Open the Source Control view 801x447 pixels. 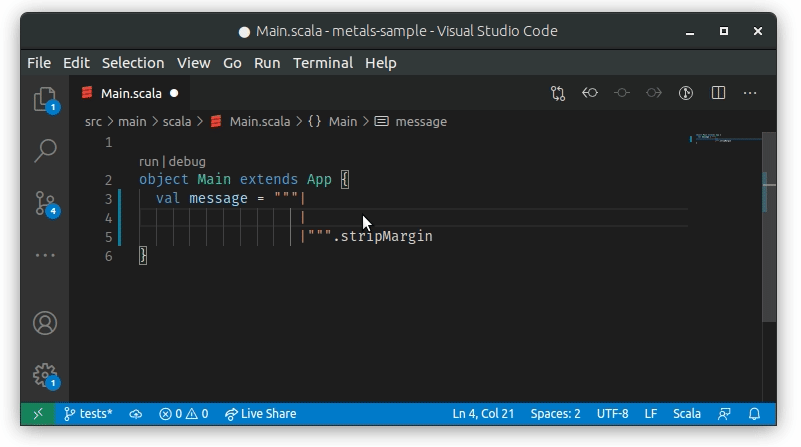(x=45, y=203)
